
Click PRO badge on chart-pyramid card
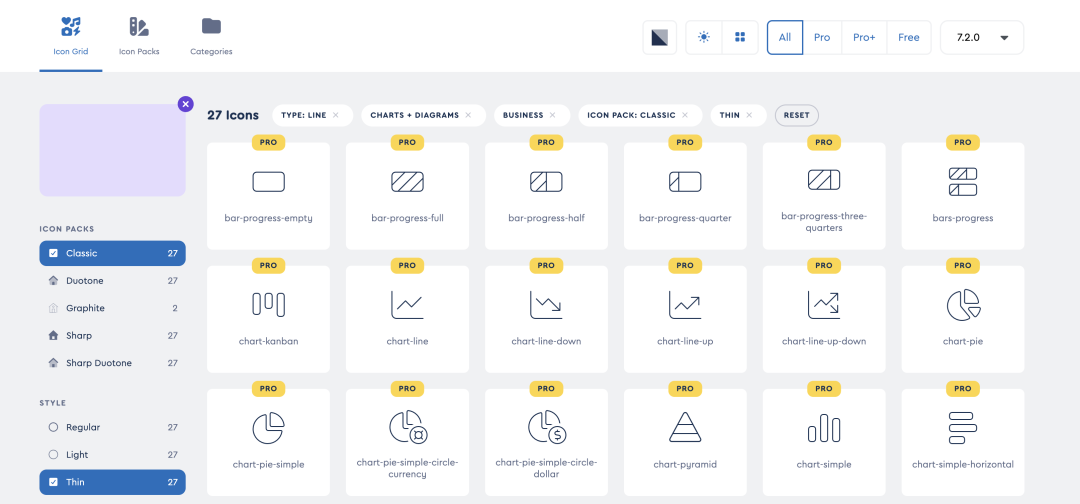point(685,389)
